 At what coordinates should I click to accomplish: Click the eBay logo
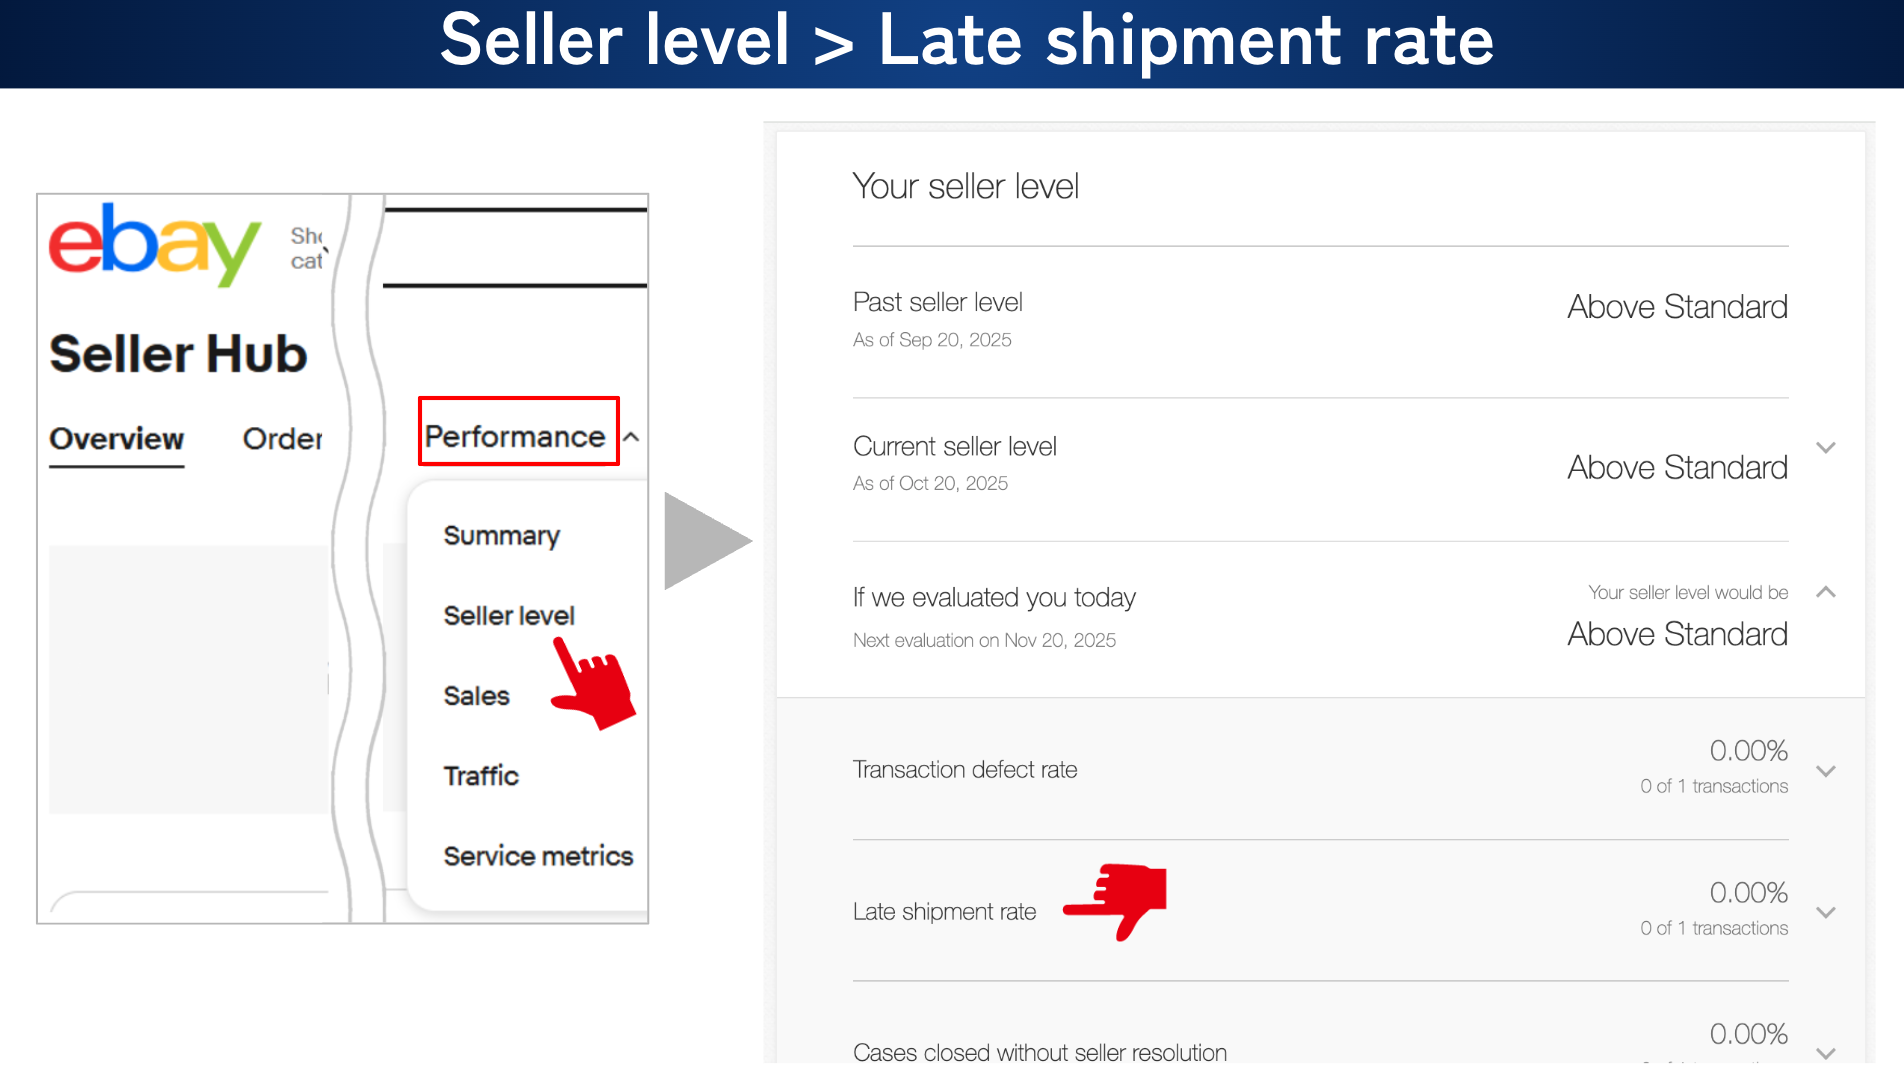[154, 243]
